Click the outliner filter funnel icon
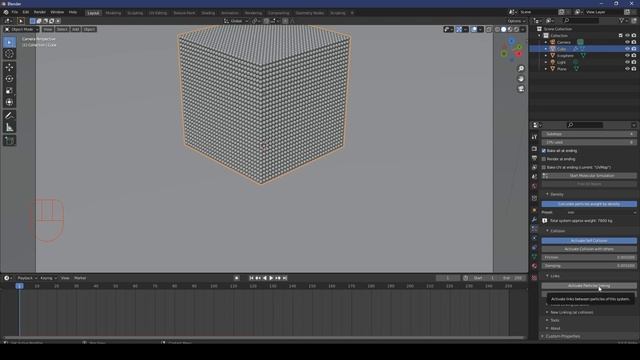Viewport: 640px width, 360px height. (622, 20)
